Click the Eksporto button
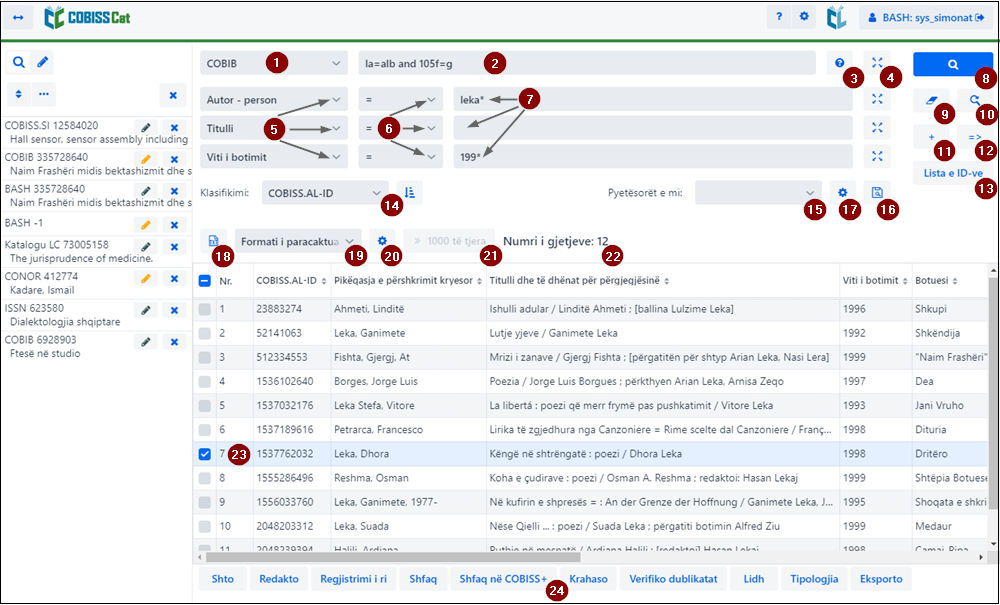This screenshot has width=1000, height=605. [881, 579]
